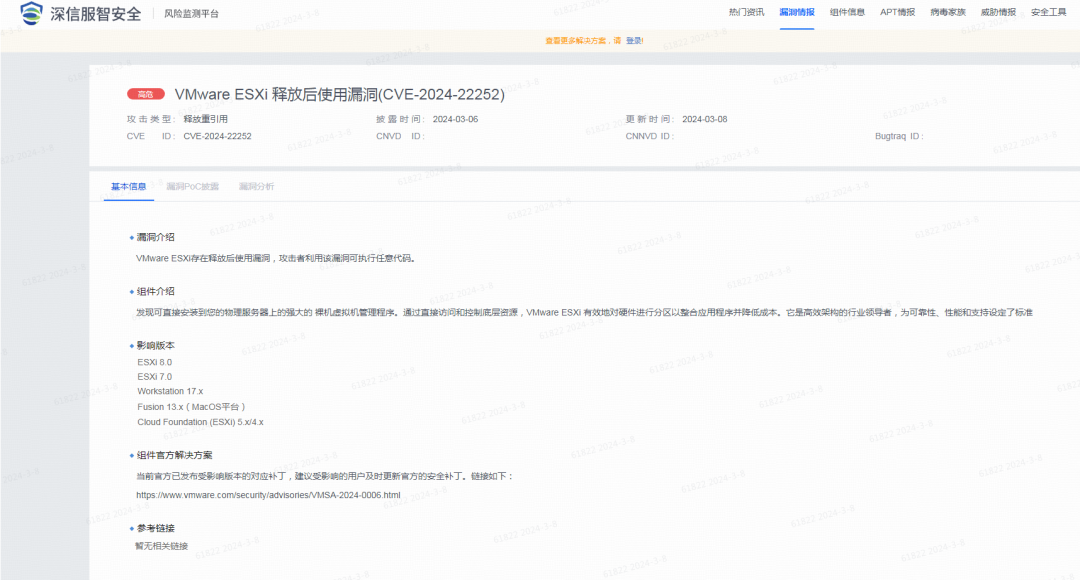This screenshot has height=580, width=1080.
Task: Click the 风险监测平台 platform label
Action: point(191,14)
